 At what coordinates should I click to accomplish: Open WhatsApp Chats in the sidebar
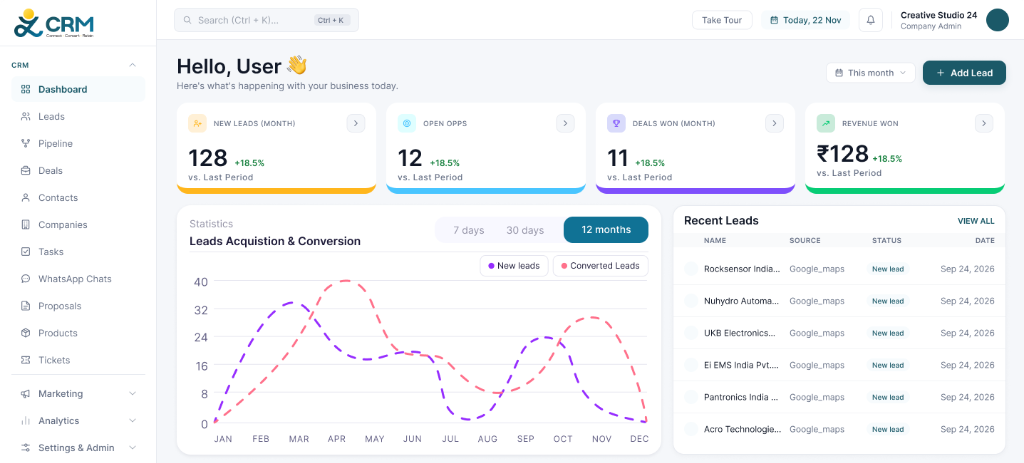point(78,279)
